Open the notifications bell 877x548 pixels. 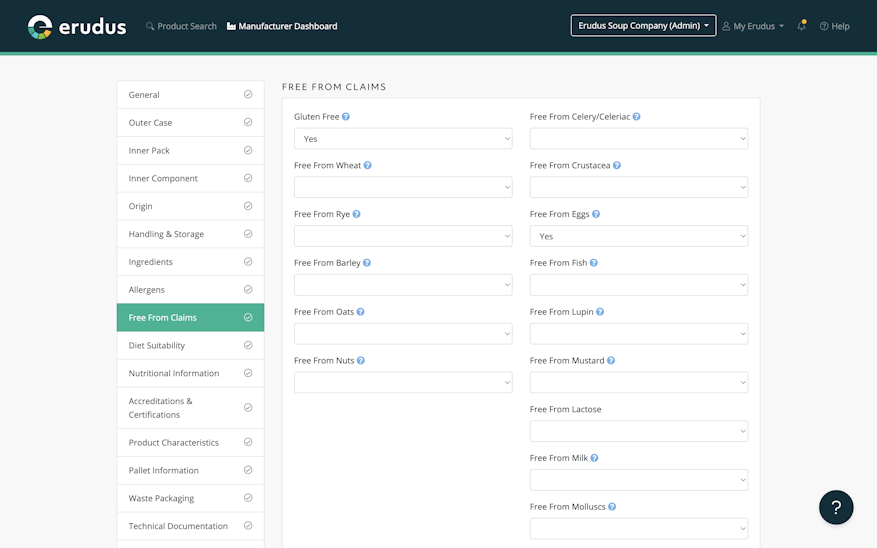point(801,26)
